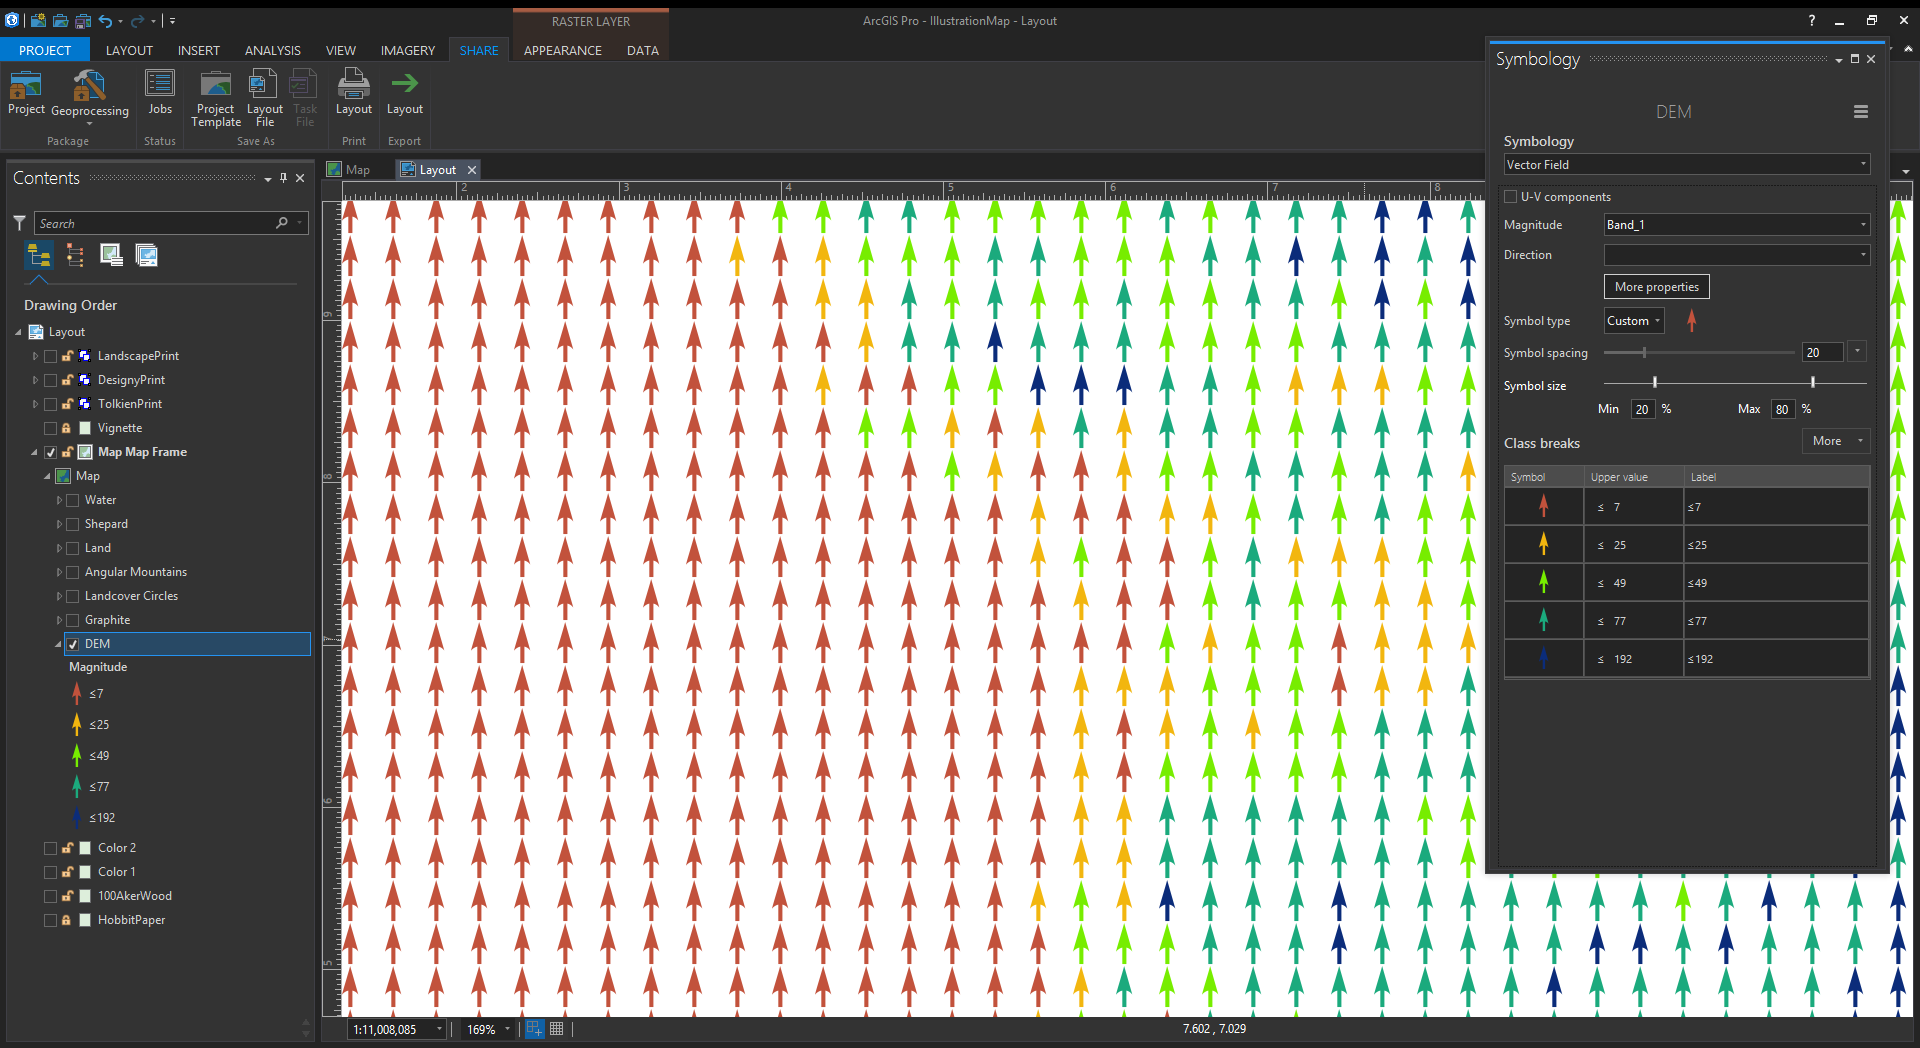
Task: Expand the LandscapePrint tree item
Action: pyautogui.click(x=35, y=356)
